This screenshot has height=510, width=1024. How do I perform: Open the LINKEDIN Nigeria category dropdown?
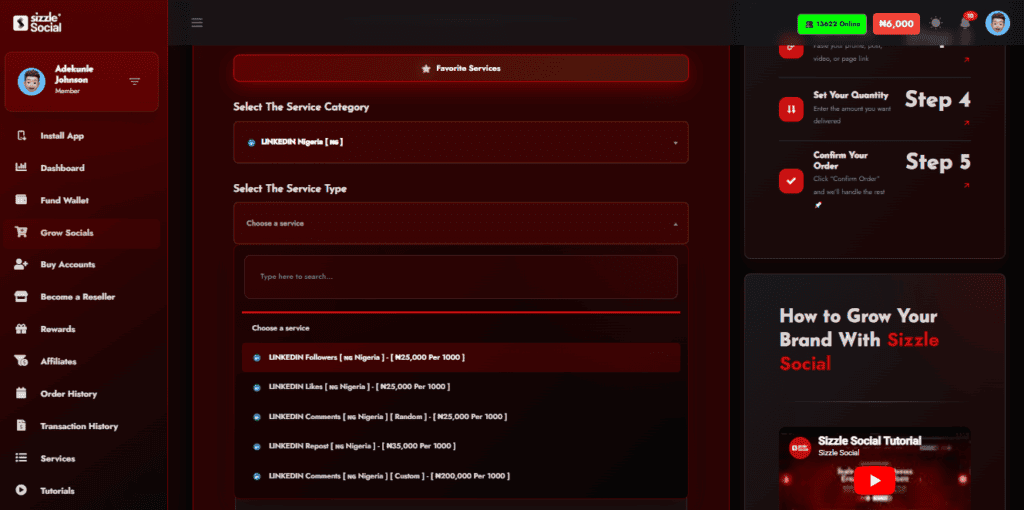461,142
